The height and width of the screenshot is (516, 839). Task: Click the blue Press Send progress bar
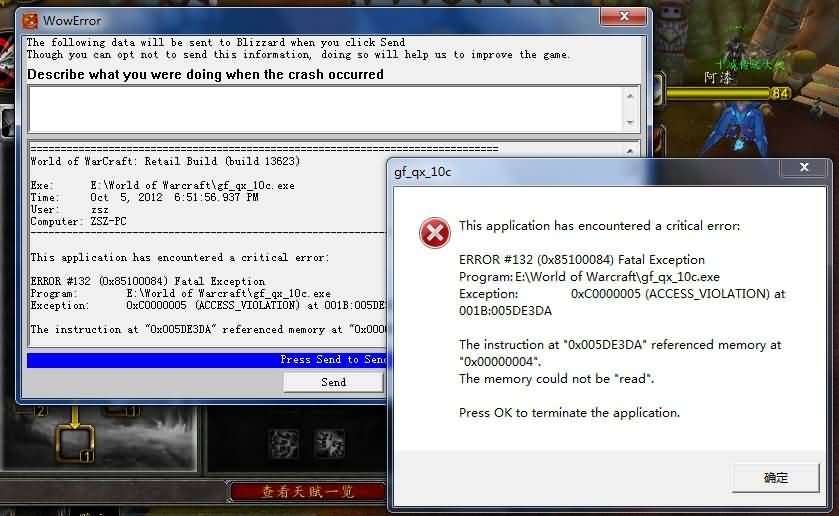click(x=206, y=360)
